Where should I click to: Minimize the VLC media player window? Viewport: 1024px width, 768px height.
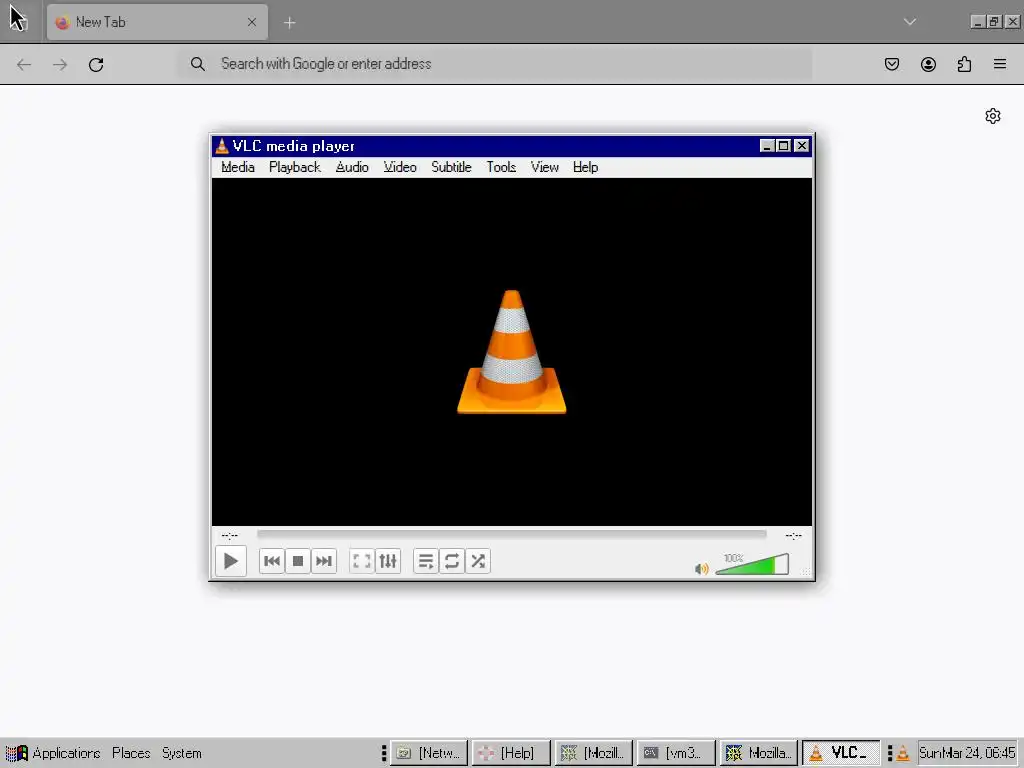[x=767, y=146]
